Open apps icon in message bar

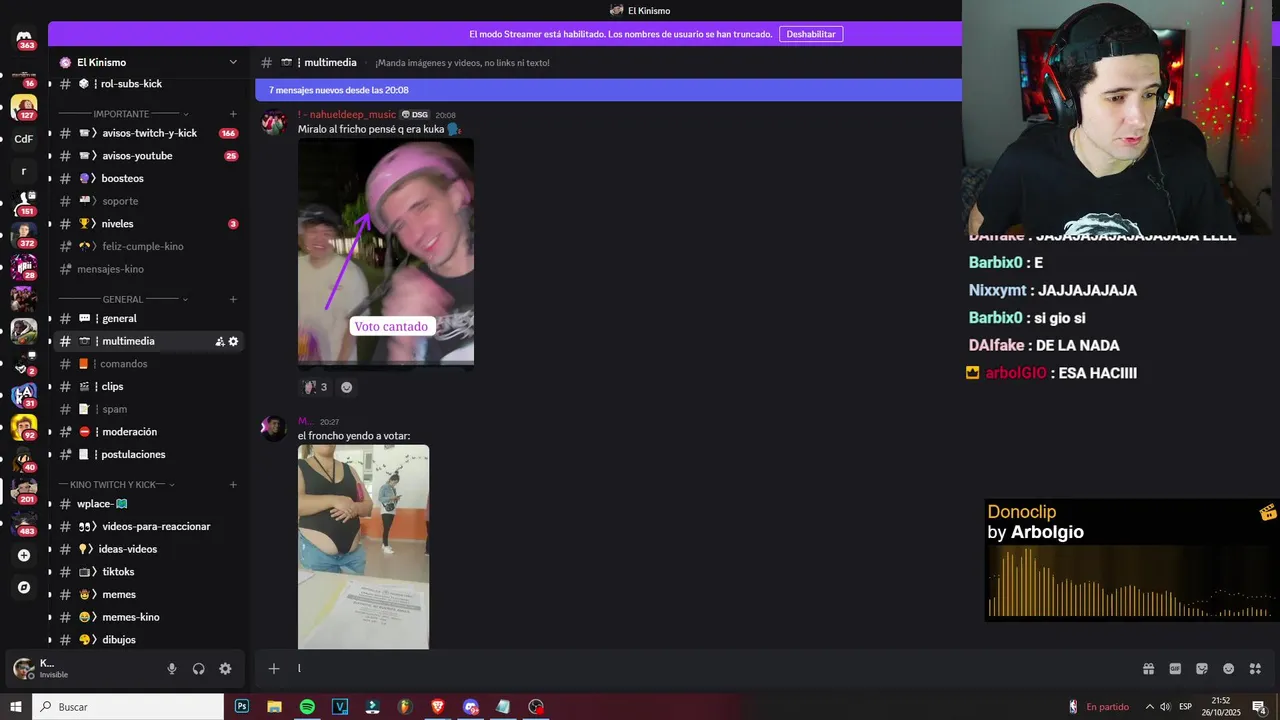pyautogui.click(x=1255, y=669)
